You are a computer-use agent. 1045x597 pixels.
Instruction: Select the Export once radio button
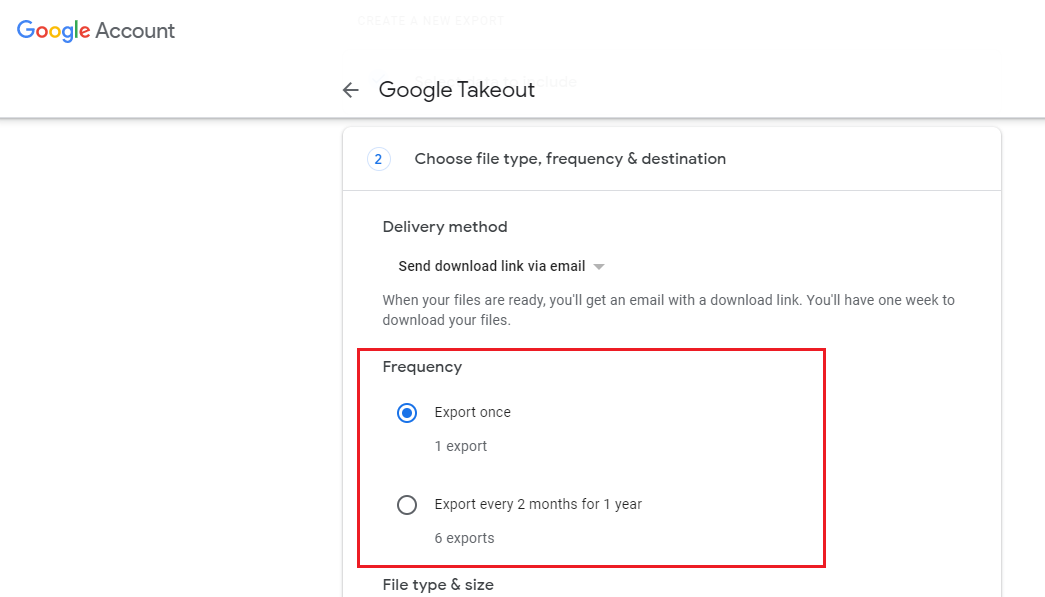pyautogui.click(x=407, y=413)
